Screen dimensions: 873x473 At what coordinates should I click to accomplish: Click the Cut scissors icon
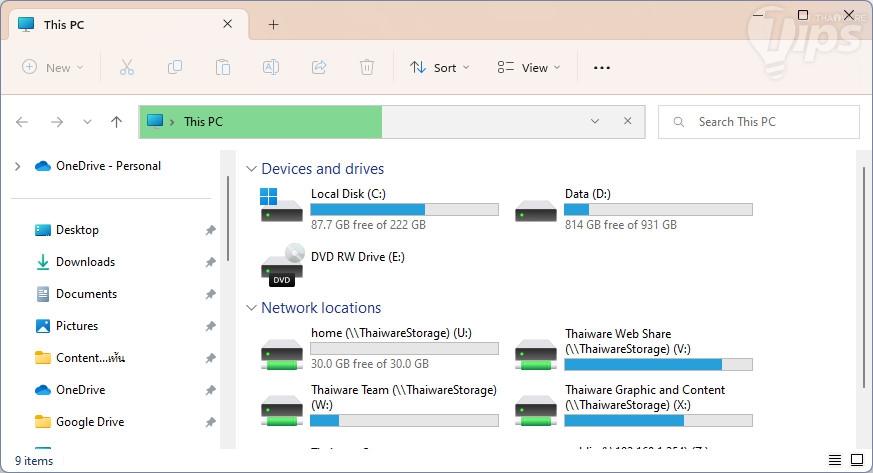(126, 67)
